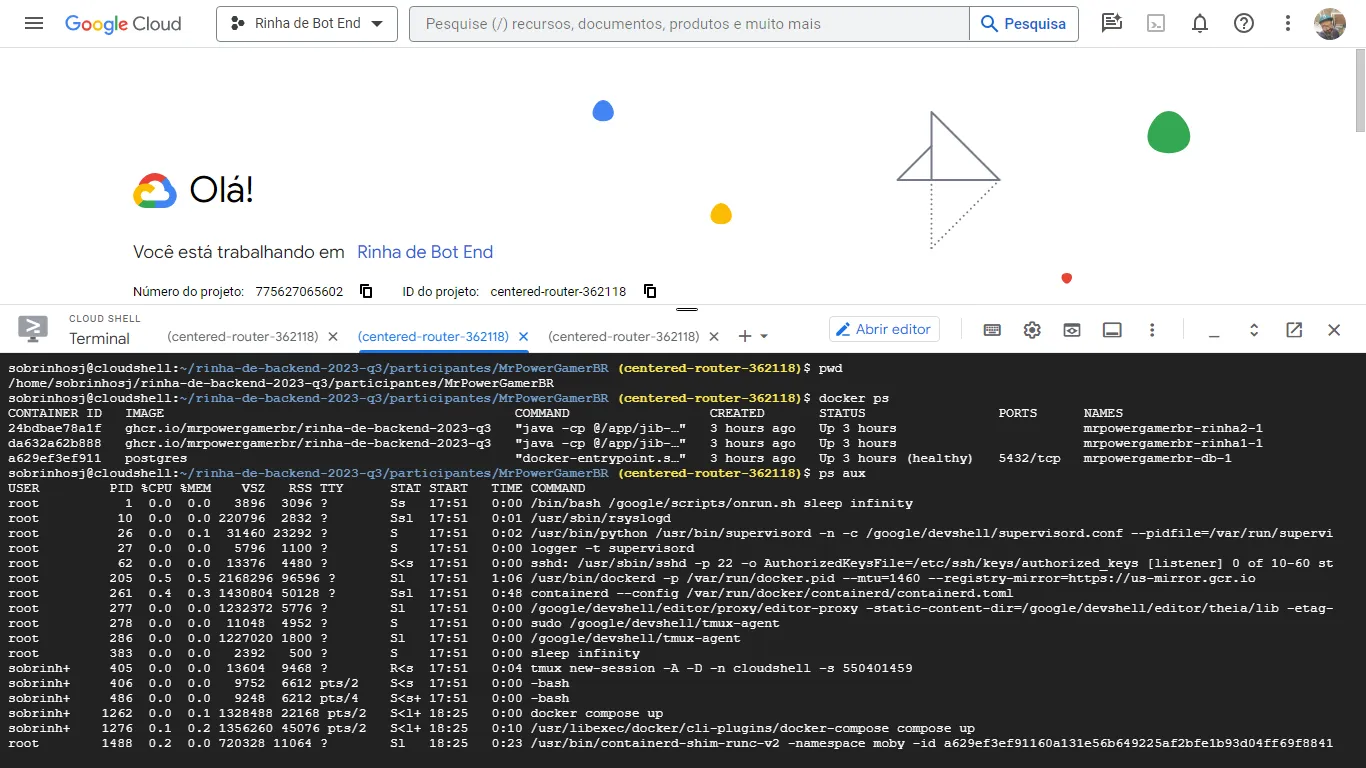Screen dimensions: 1366x768
Task: Select the active second terminal tab
Action: point(433,337)
